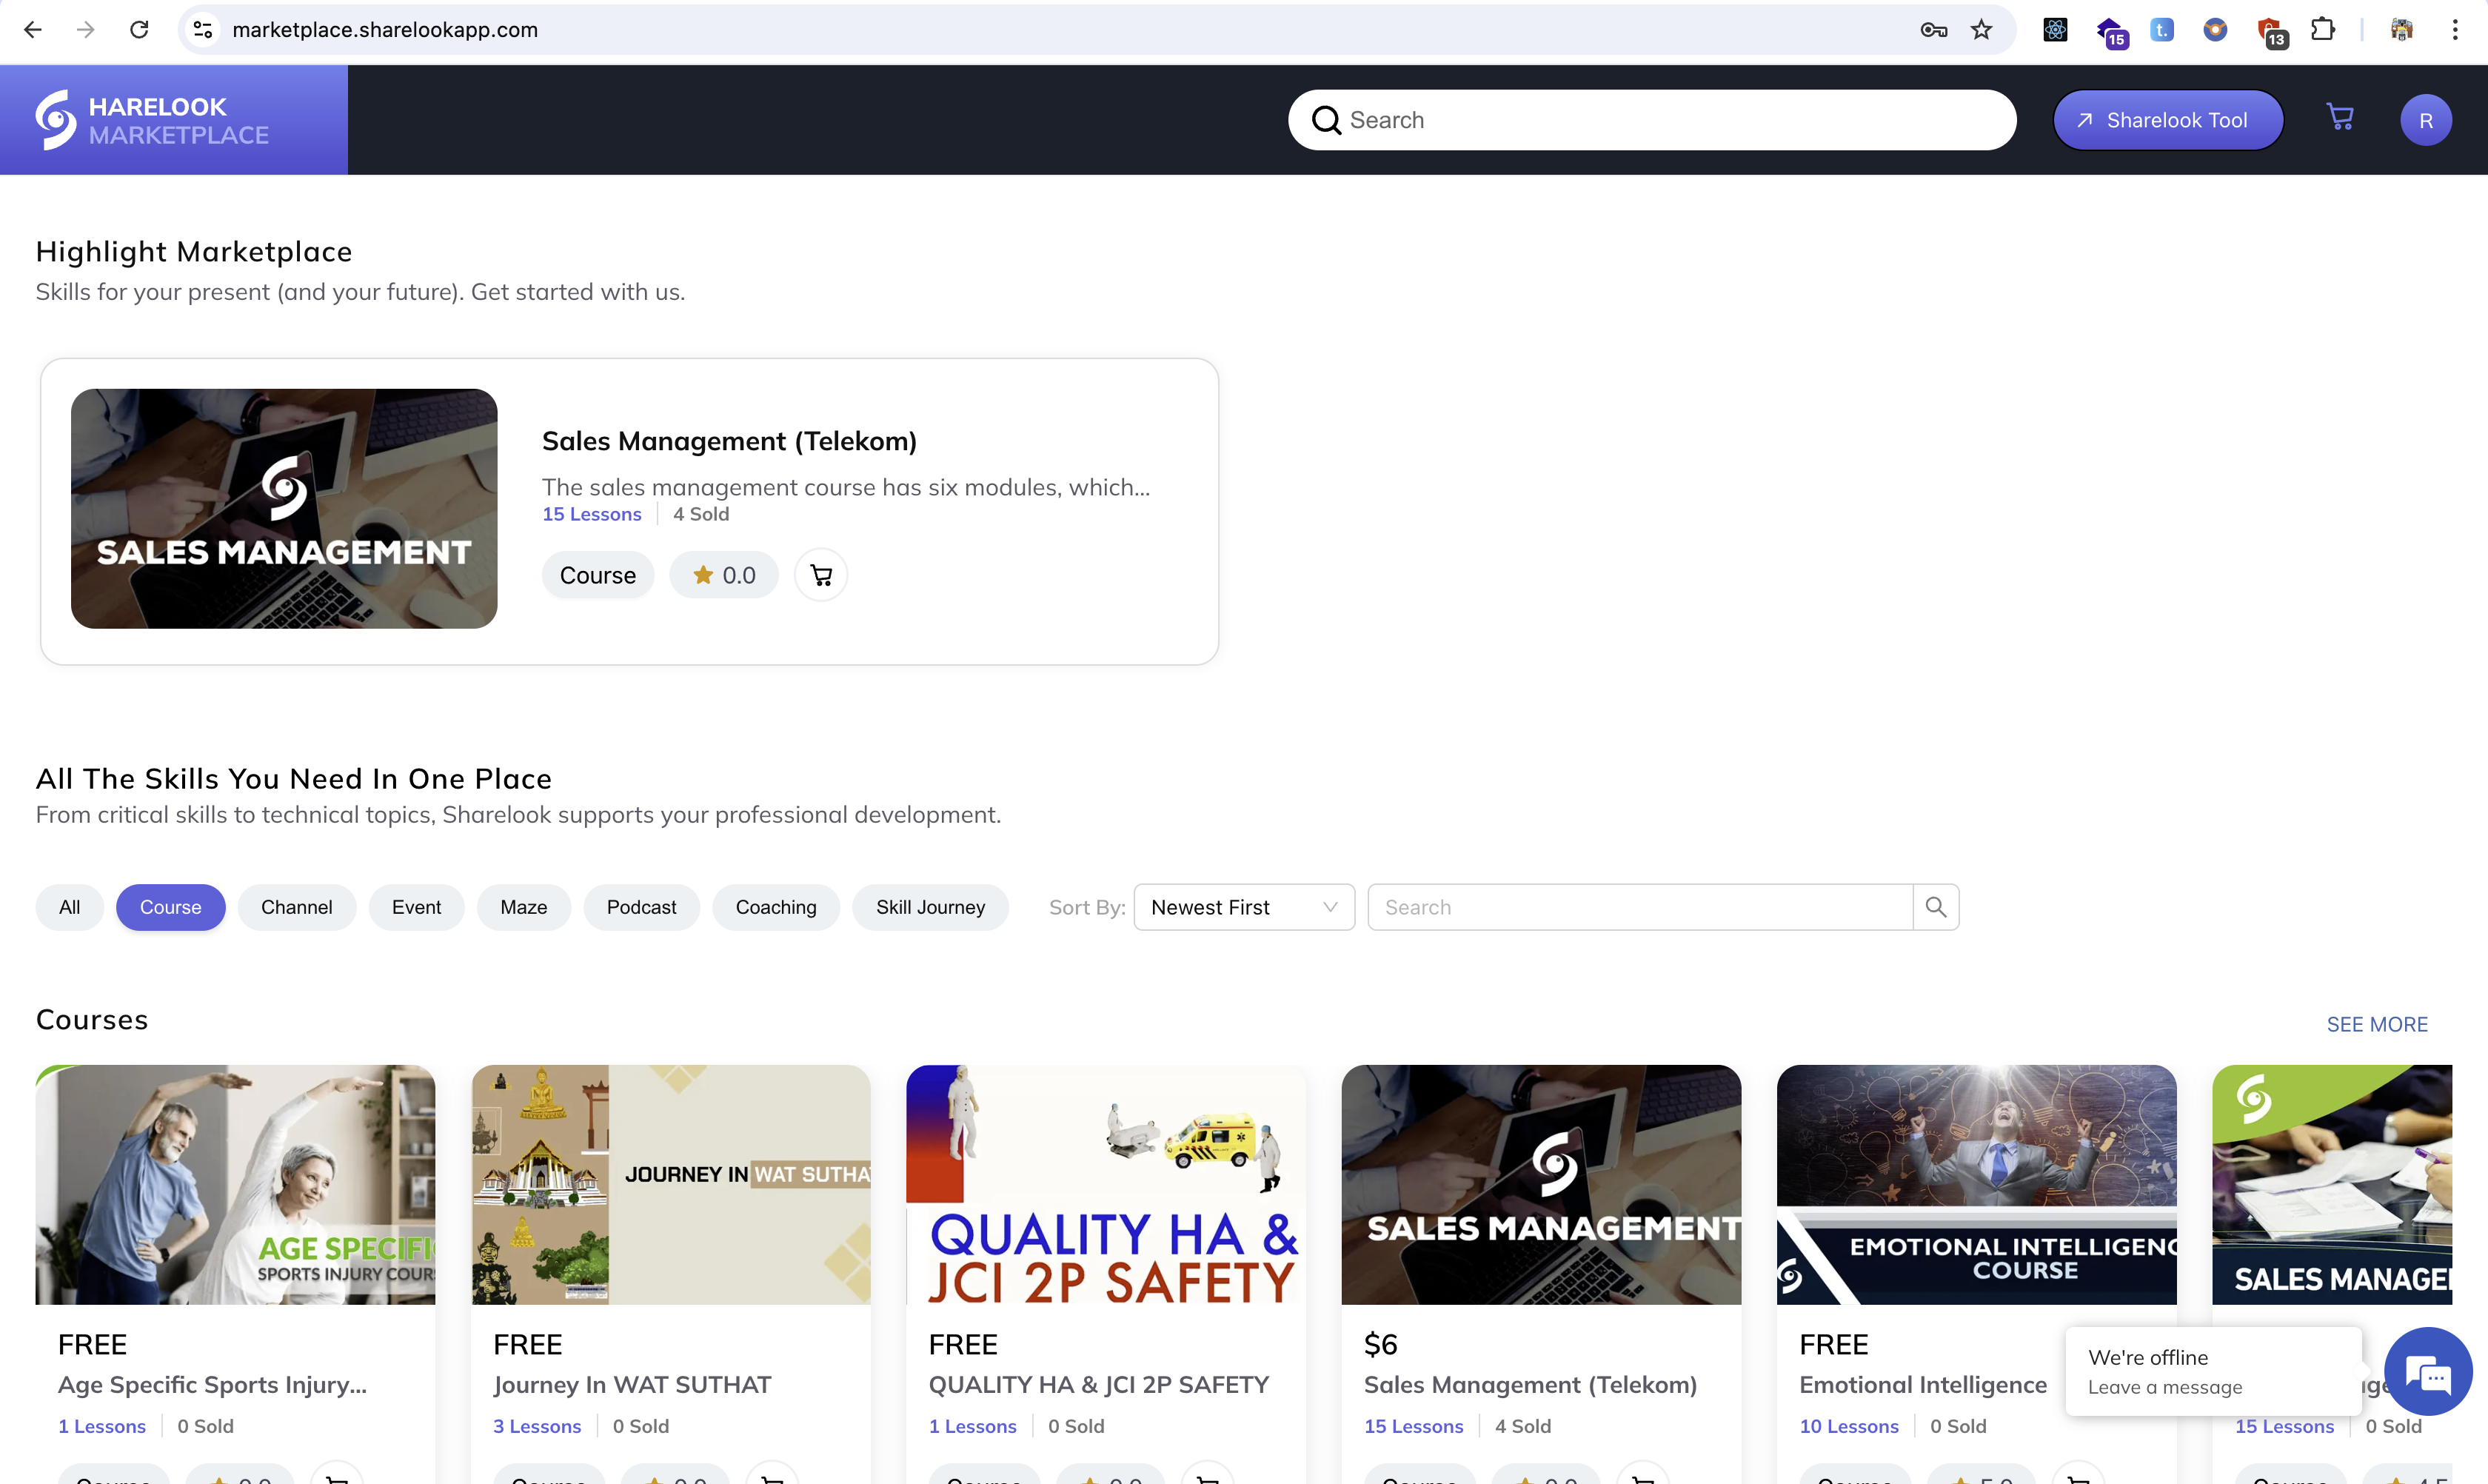Open Emotional Intelligence course thumbnail

coord(1976,1184)
